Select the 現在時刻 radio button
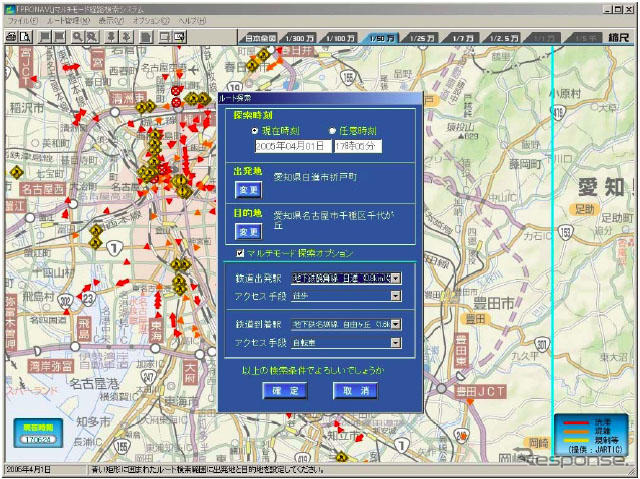Image resolution: width=640 pixels, height=479 pixels. coord(255,130)
